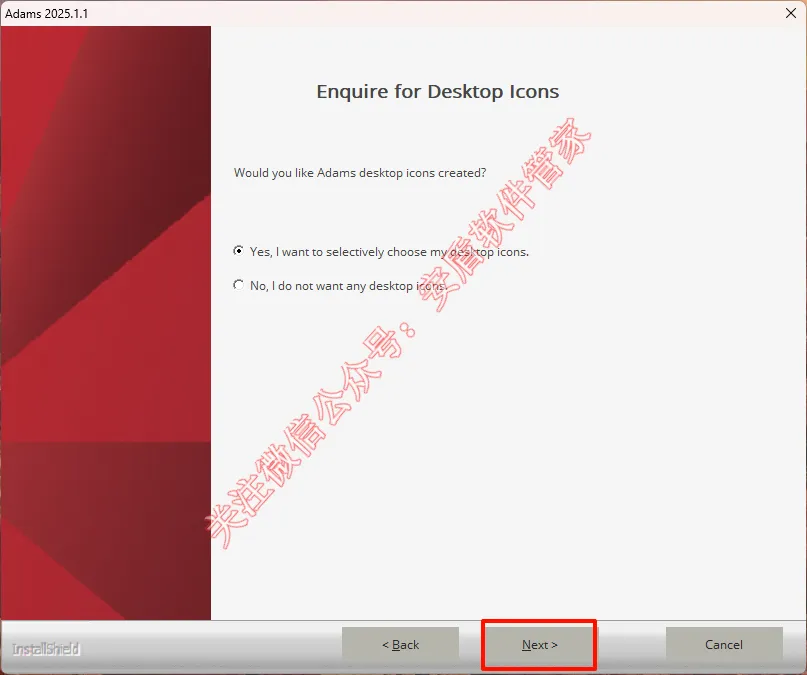Click the Next button
The width and height of the screenshot is (807, 675).
pyautogui.click(x=539, y=645)
